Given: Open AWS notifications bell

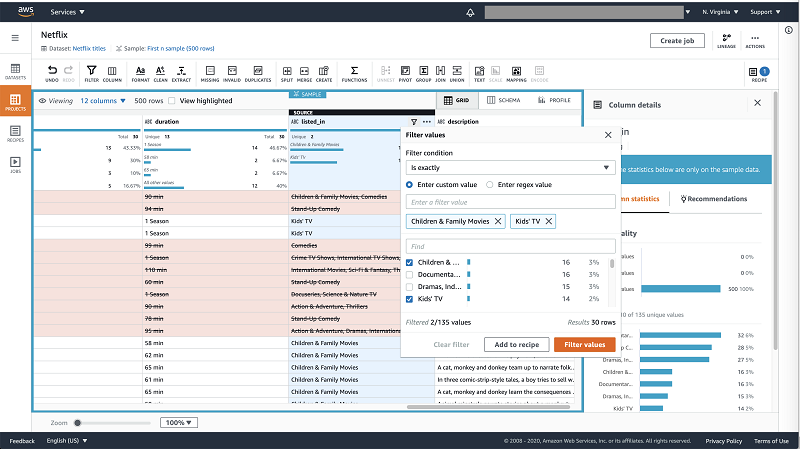Looking at the screenshot, I should pyautogui.click(x=470, y=12).
